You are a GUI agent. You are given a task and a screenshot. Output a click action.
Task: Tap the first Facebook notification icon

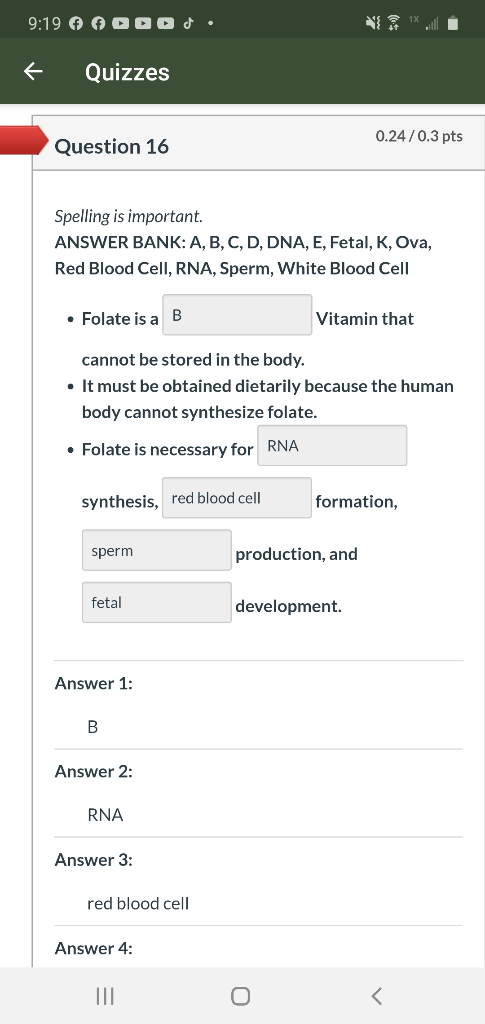tap(76, 24)
